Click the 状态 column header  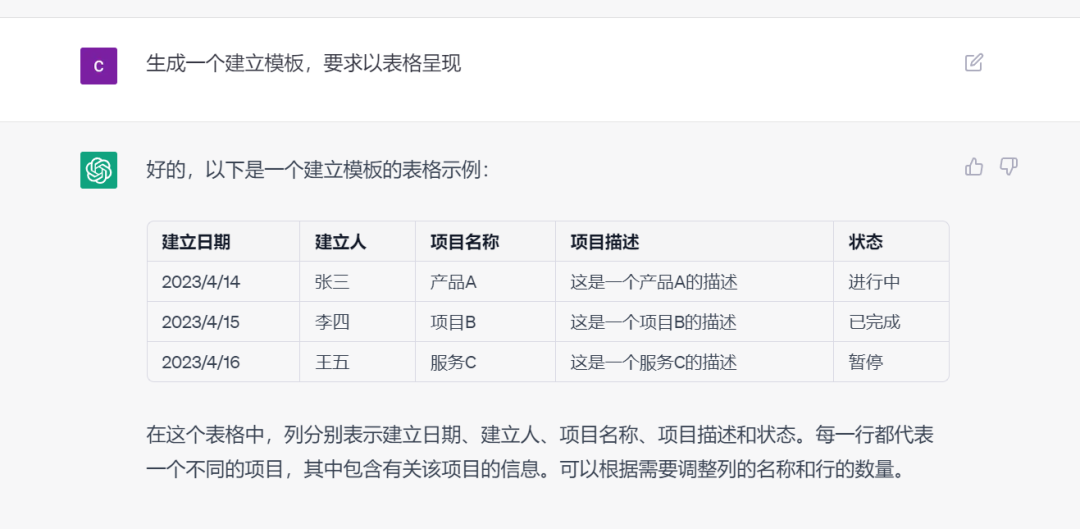865,242
